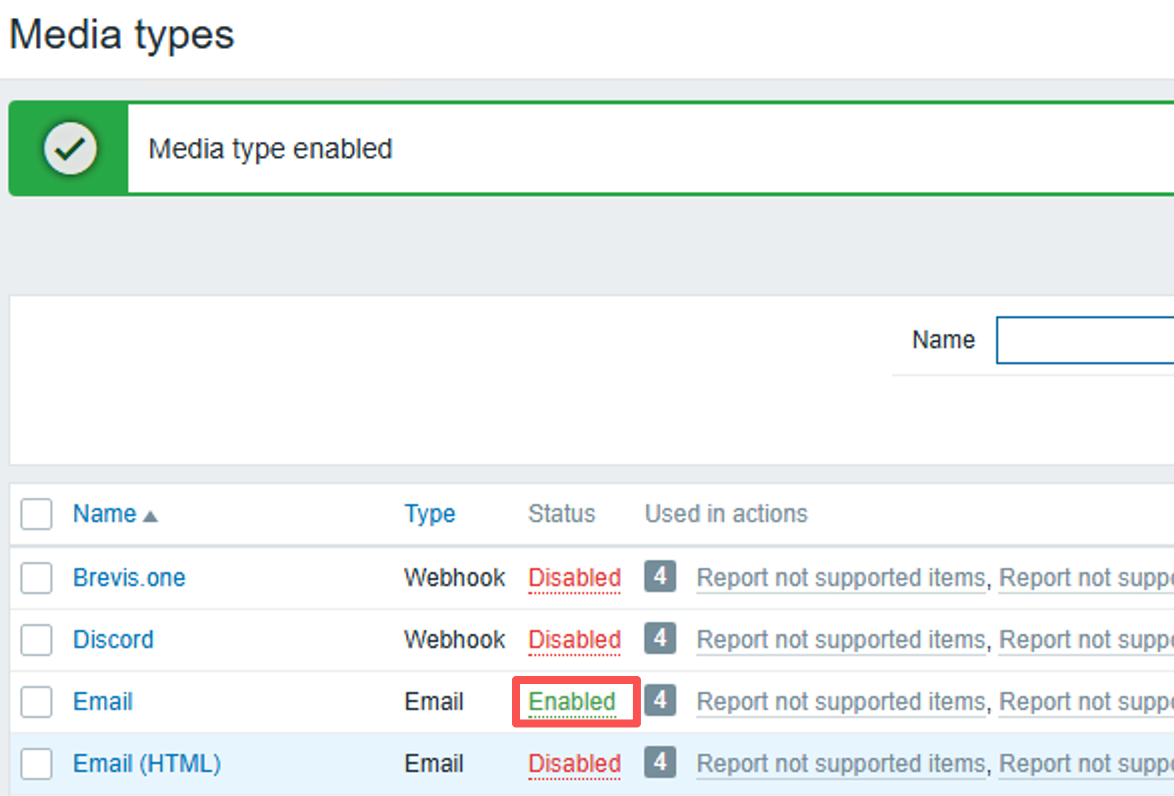Click actions count badge in Email (HTML) row

660,762
